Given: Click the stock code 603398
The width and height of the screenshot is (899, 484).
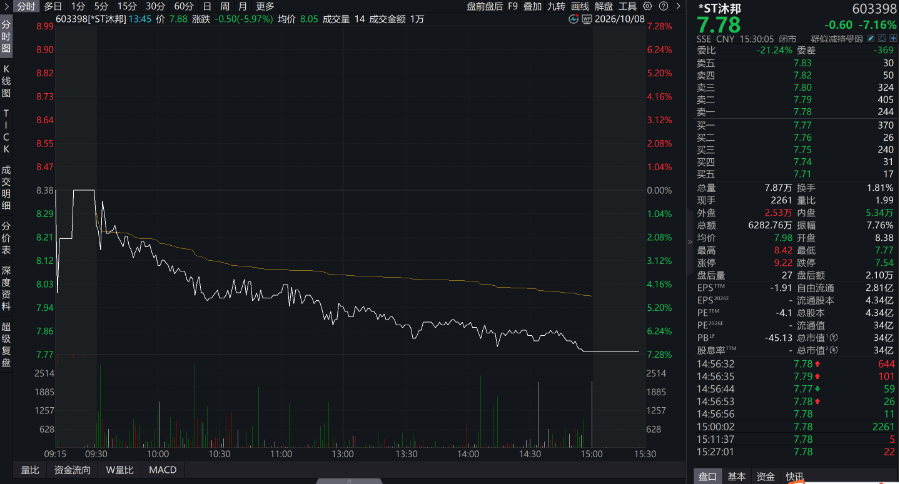Looking at the screenshot, I should pyautogui.click(x=874, y=9).
